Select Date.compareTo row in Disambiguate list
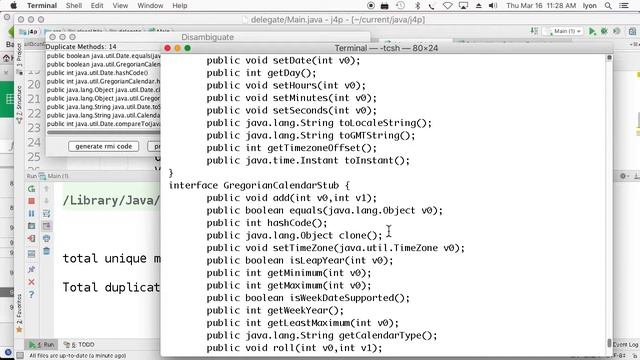Viewport: 640px width, 360px height. pyautogui.click(x=103, y=124)
